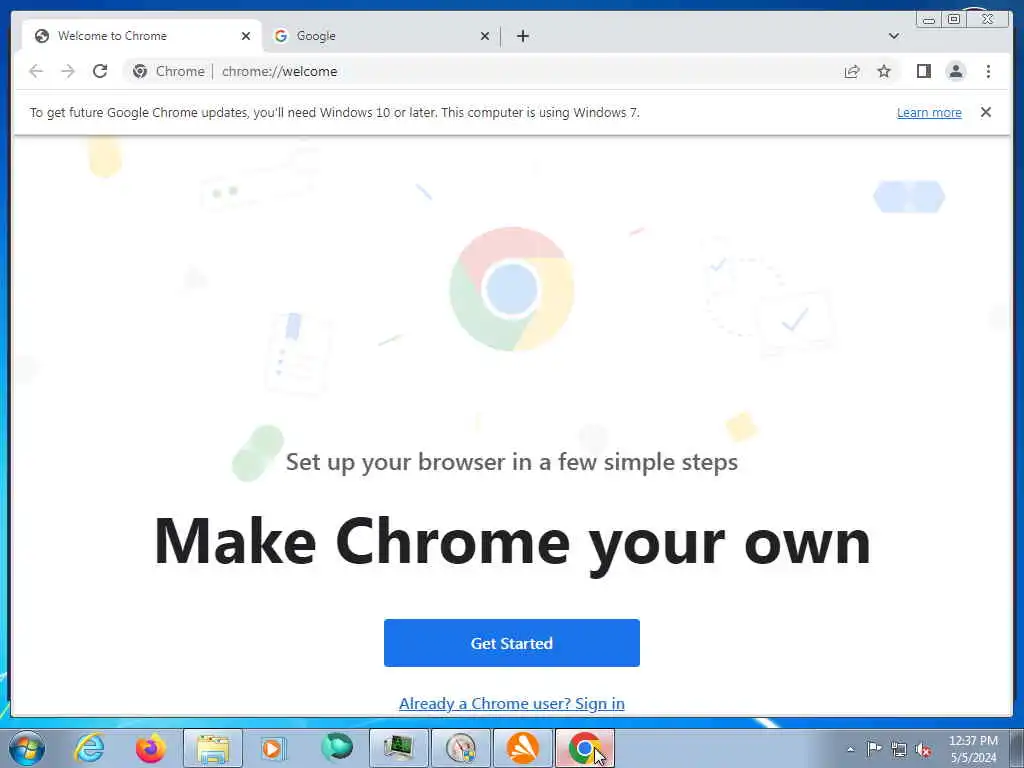Open the clock showing 12:37 PM

click(x=973, y=749)
